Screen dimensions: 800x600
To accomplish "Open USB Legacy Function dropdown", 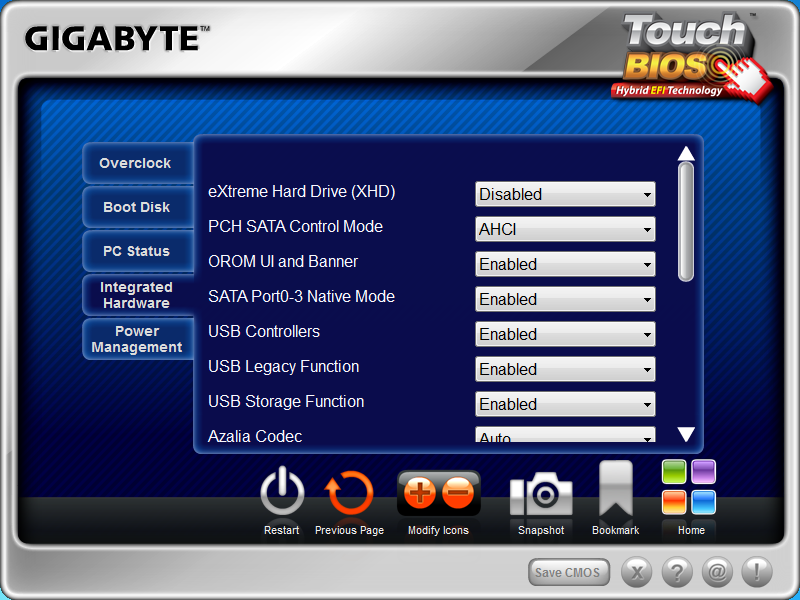I will 565,369.
